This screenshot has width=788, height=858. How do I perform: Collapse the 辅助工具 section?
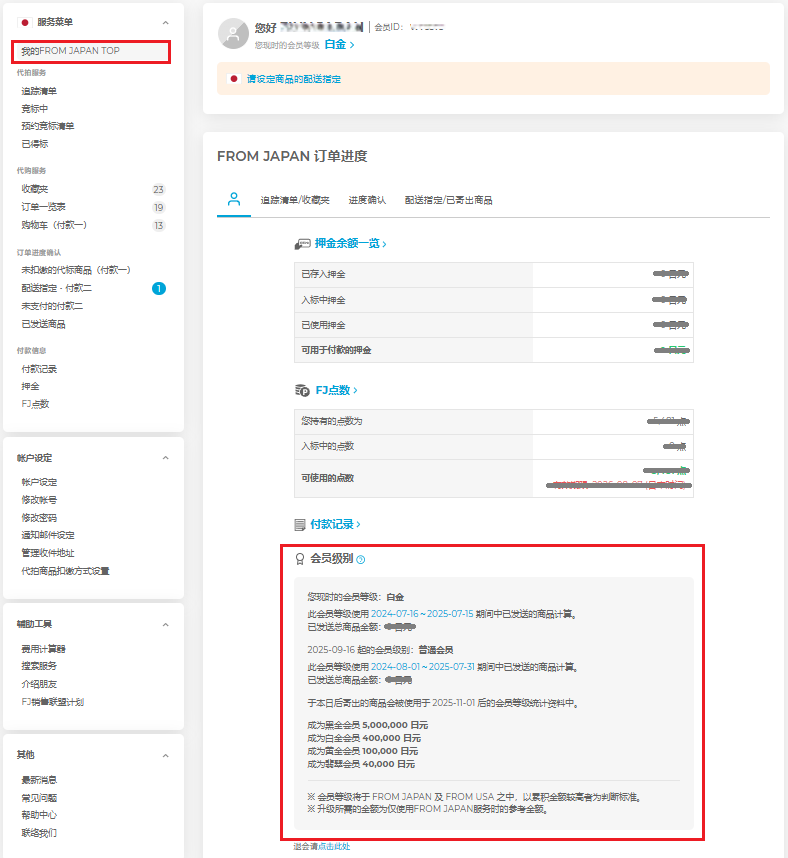point(165,624)
